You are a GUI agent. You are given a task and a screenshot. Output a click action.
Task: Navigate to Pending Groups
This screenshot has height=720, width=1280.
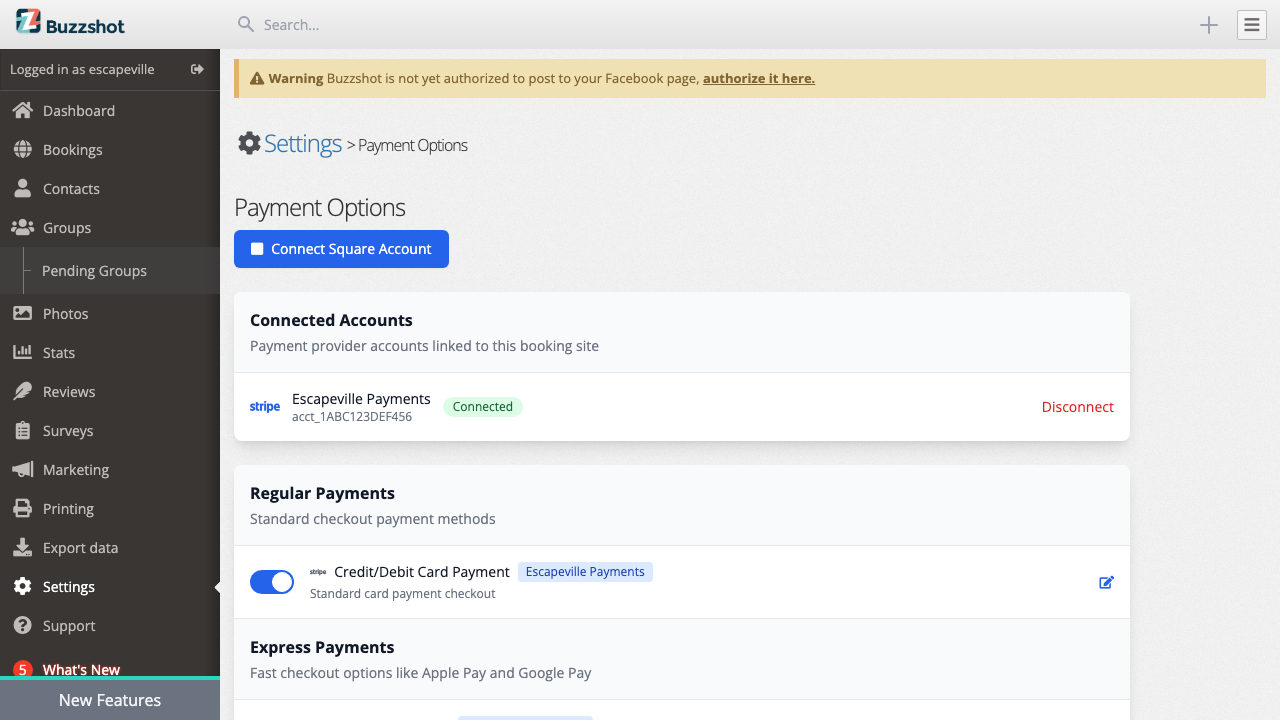tap(94, 270)
